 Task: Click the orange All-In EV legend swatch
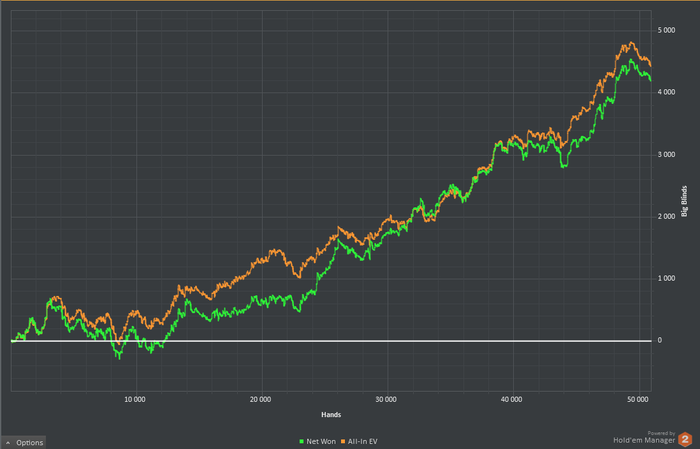pos(343,441)
